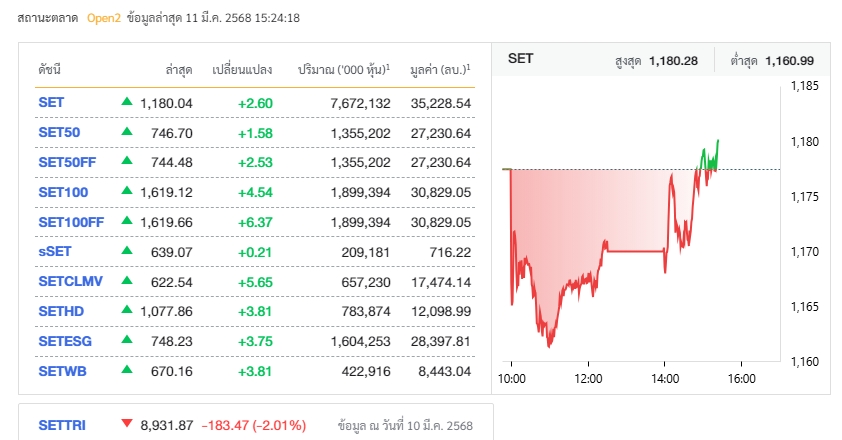Click the SET index link
The width and height of the screenshot is (842, 440).
(50, 103)
